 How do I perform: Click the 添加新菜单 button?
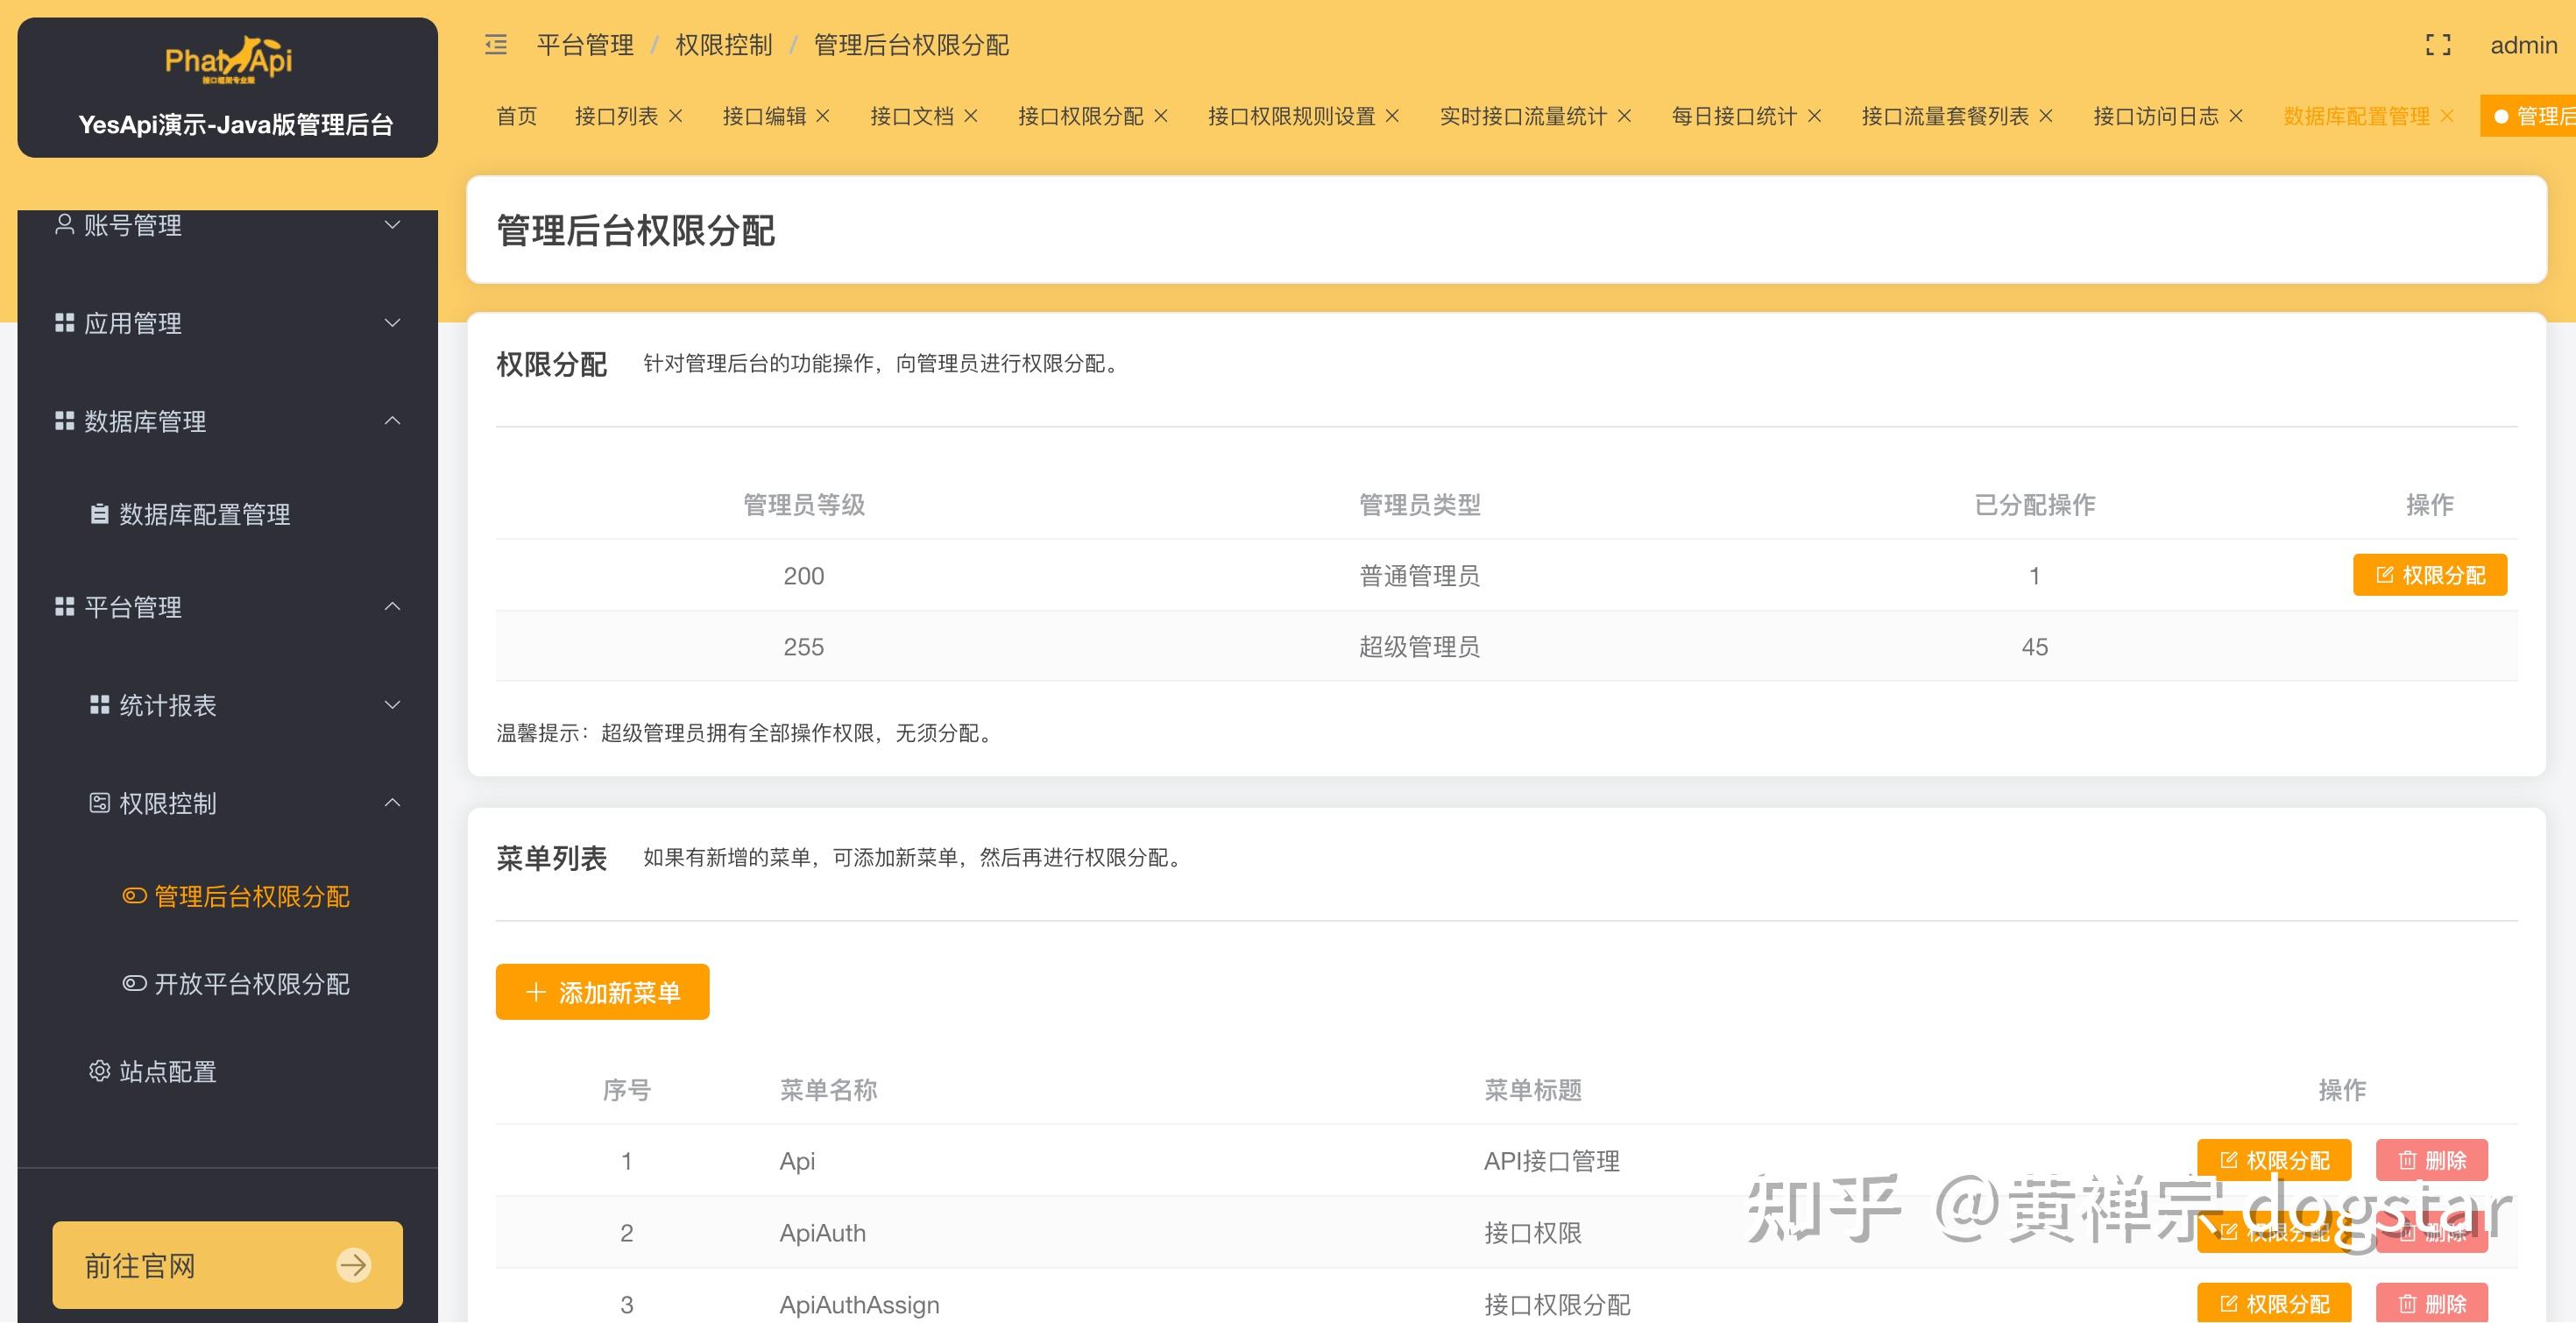pos(601,992)
